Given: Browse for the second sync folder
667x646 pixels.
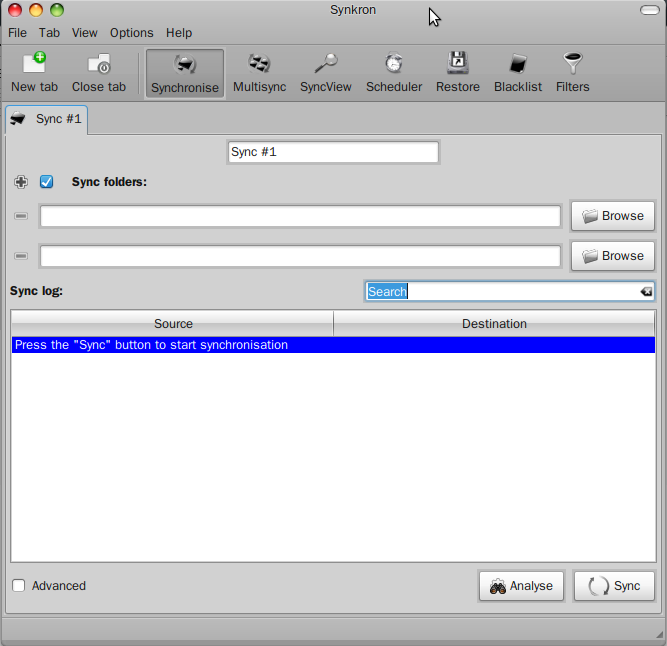Looking at the screenshot, I should [613, 256].
